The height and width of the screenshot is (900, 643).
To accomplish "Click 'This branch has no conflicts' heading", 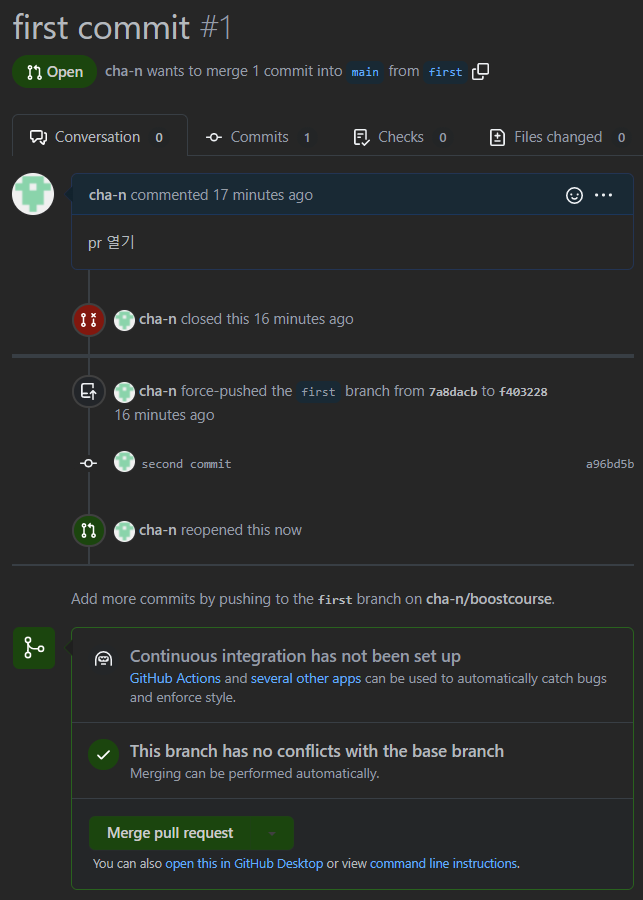I will click(317, 751).
